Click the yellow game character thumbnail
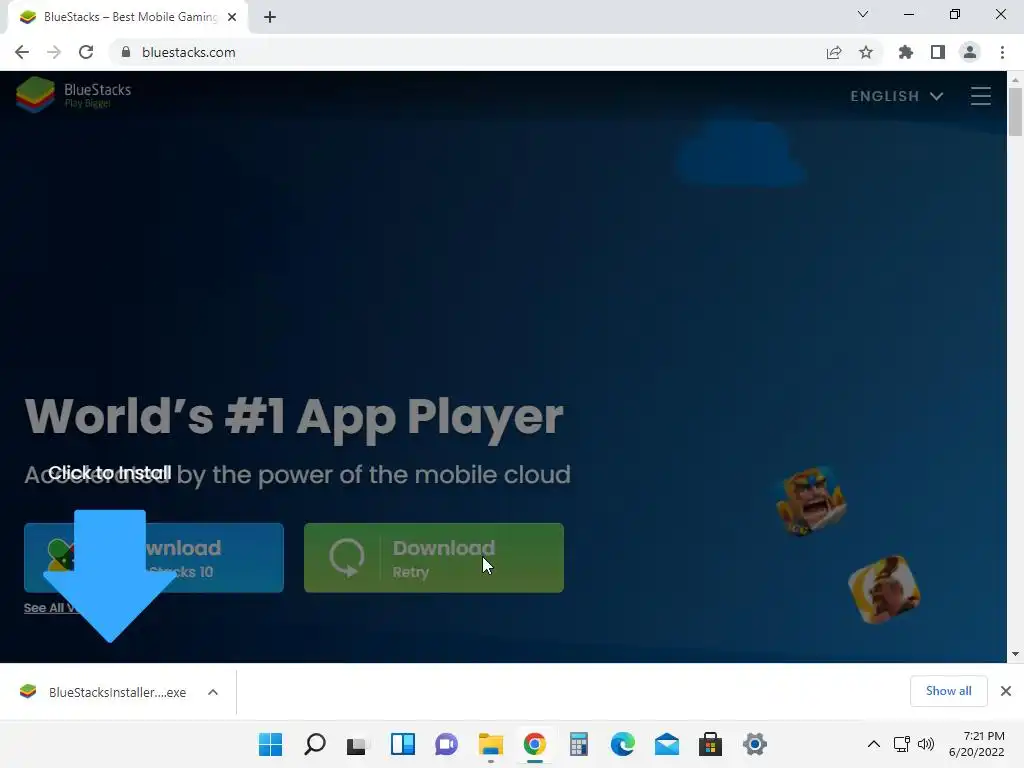 884,589
